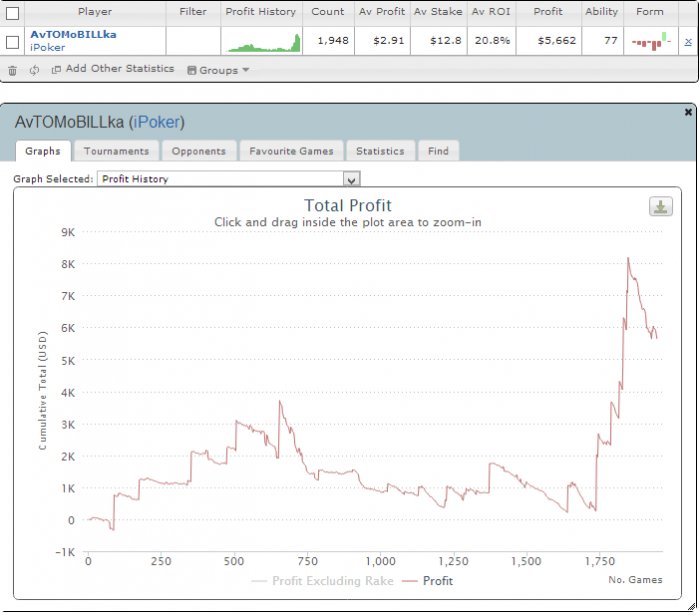This screenshot has height=615, width=700.
Task: Click the Profit History sparkline thumbnail
Action: coord(262,42)
